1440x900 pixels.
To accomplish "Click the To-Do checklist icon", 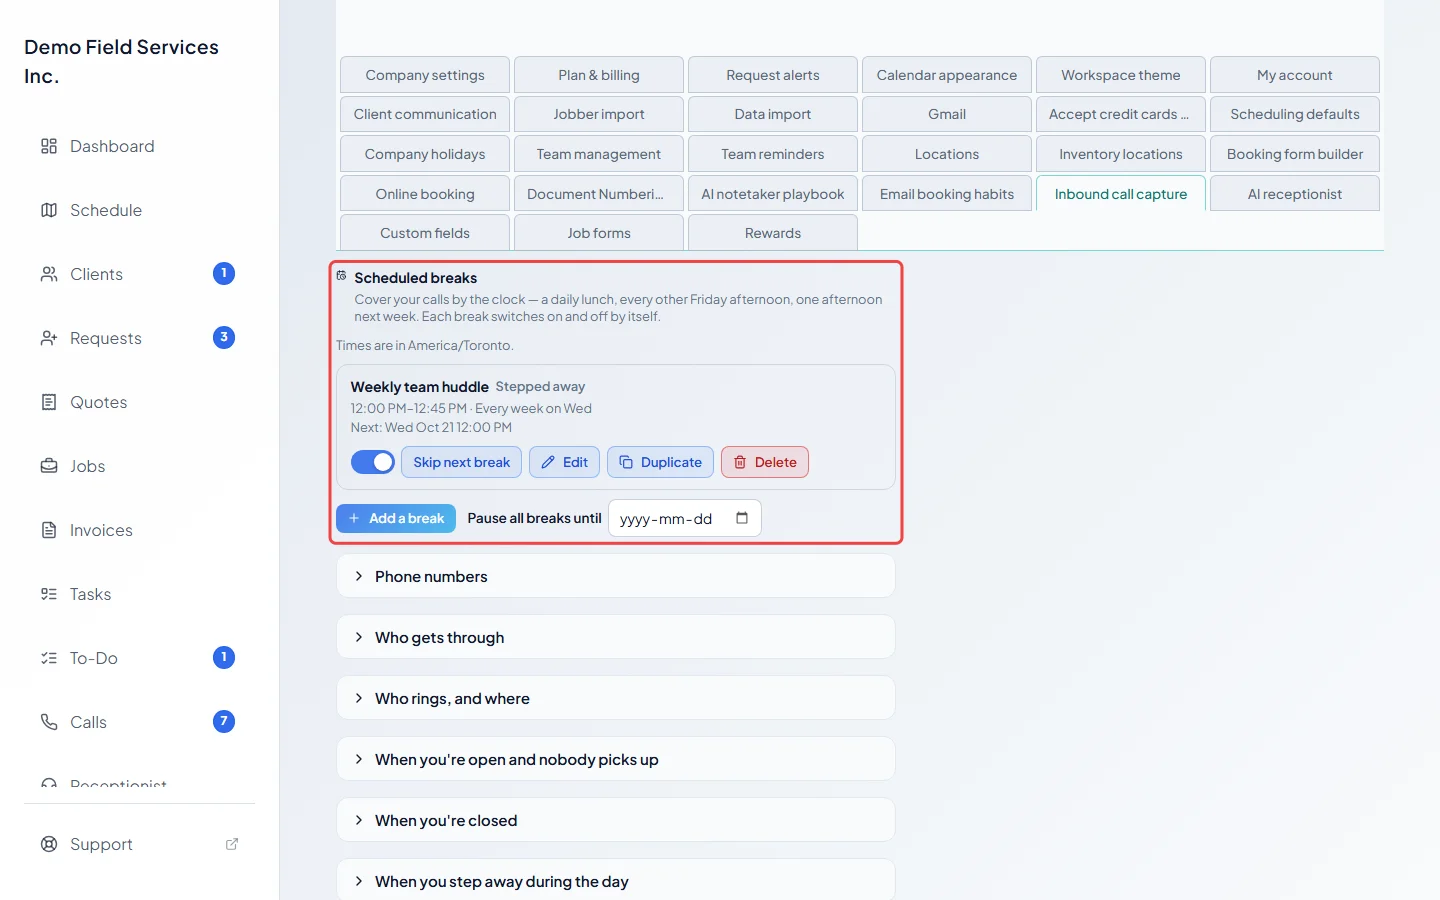I will (x=49, y=658).
